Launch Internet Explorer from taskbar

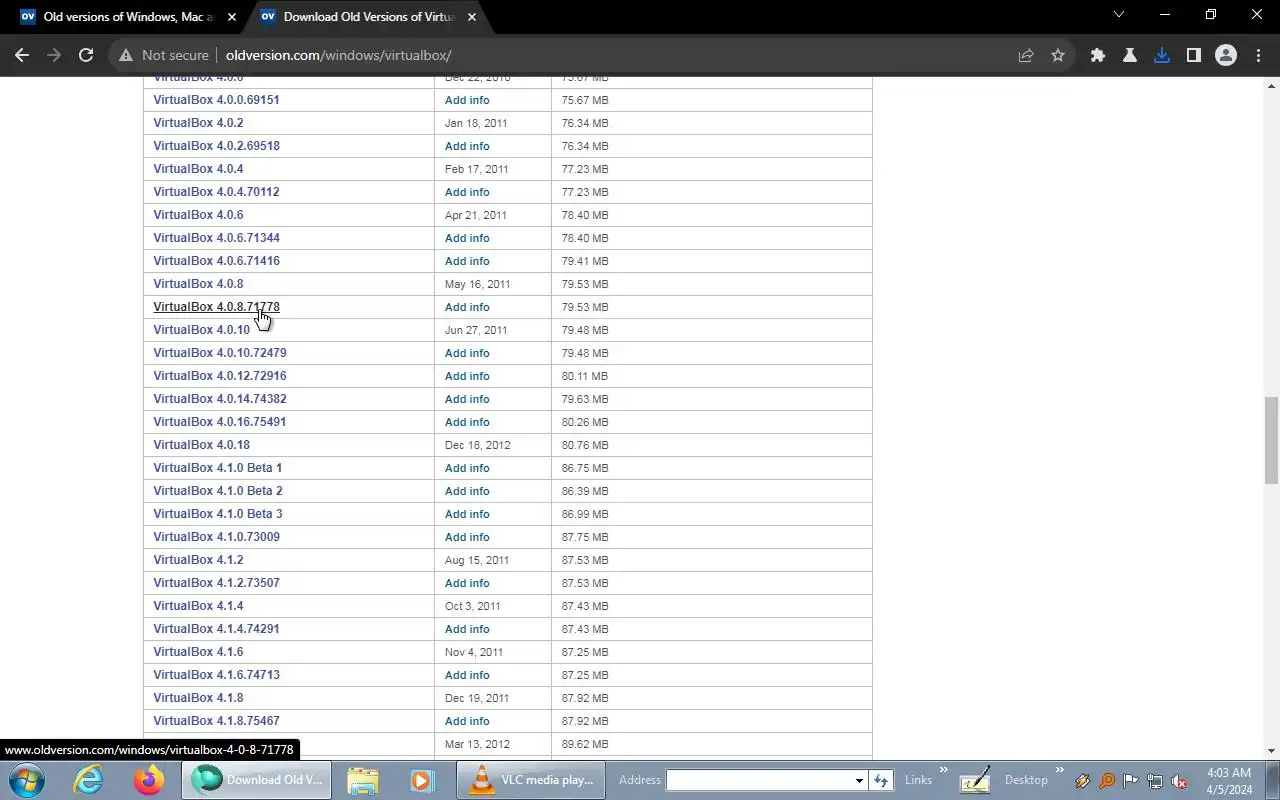point(88,780)
